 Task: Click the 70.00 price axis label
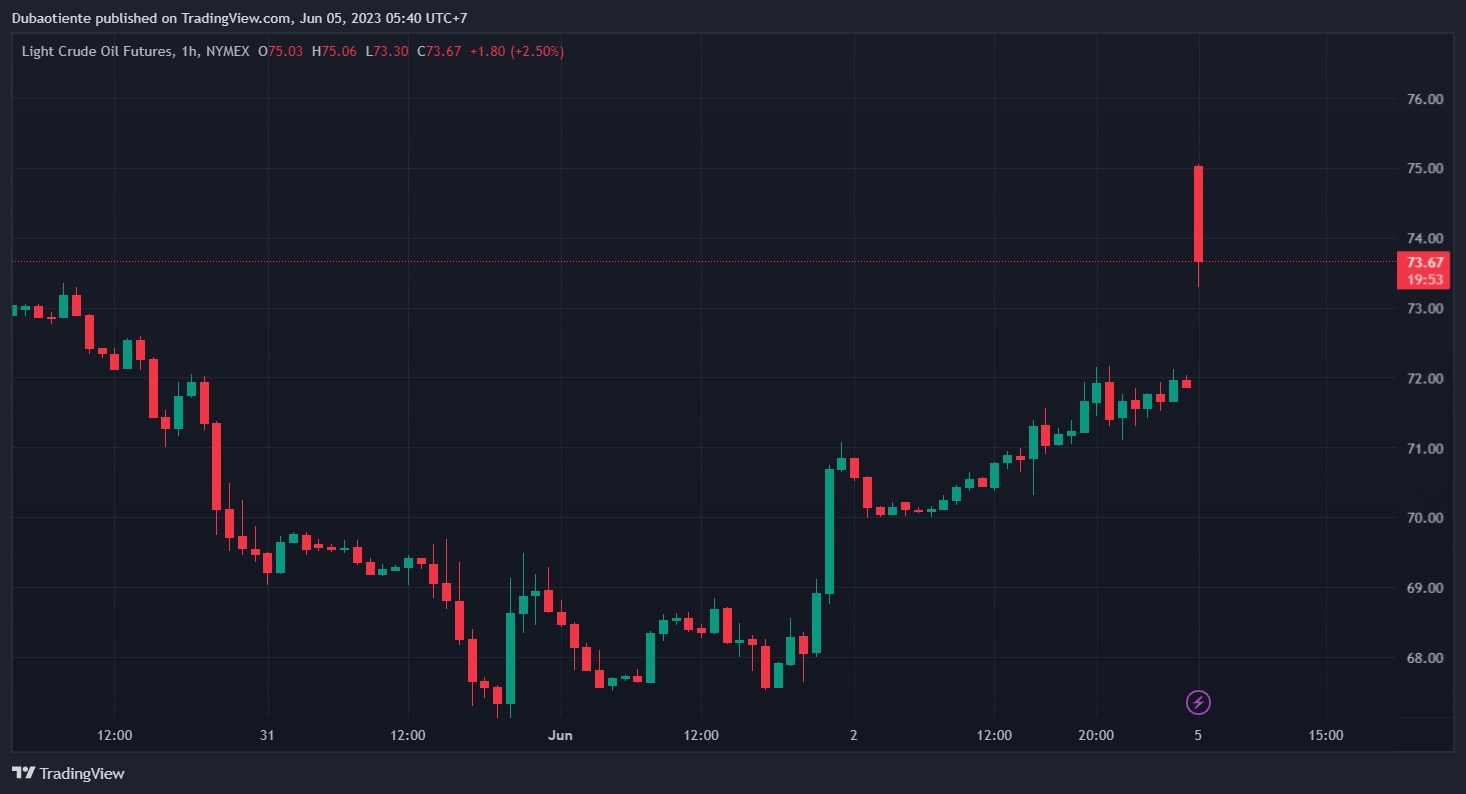(1424, 518)
